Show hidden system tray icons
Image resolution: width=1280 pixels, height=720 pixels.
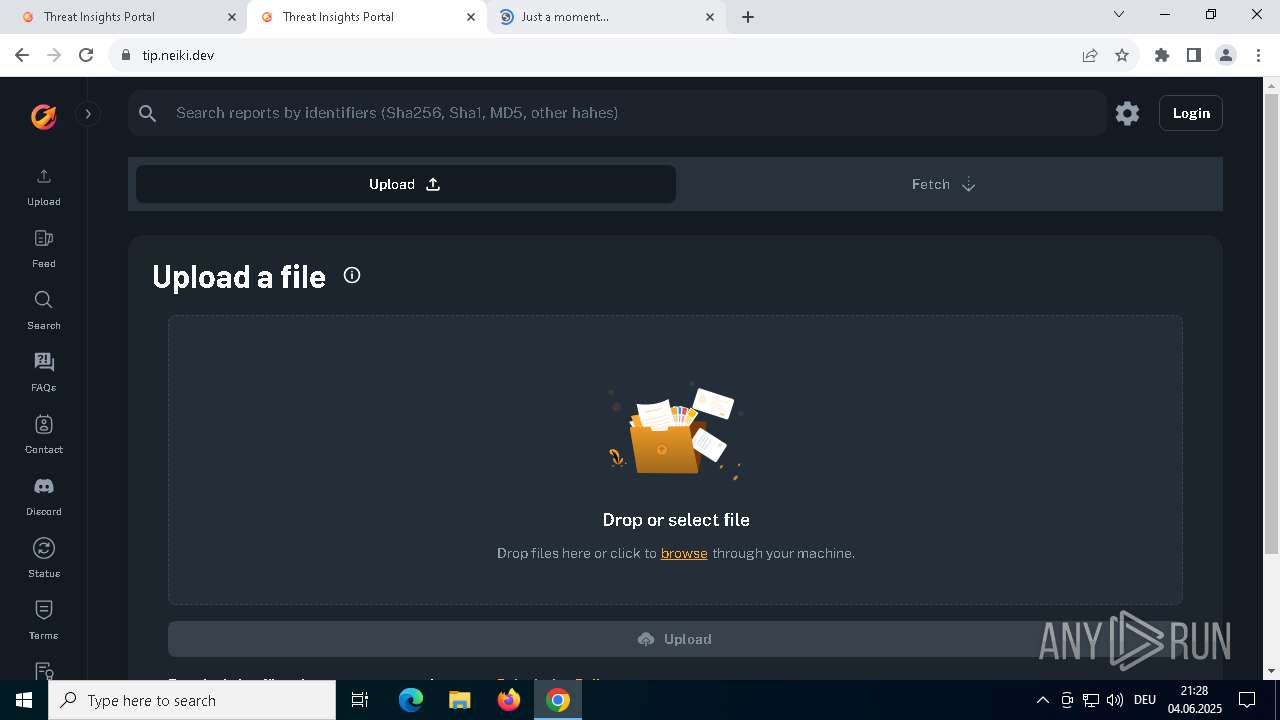[x=1042, y=700]
